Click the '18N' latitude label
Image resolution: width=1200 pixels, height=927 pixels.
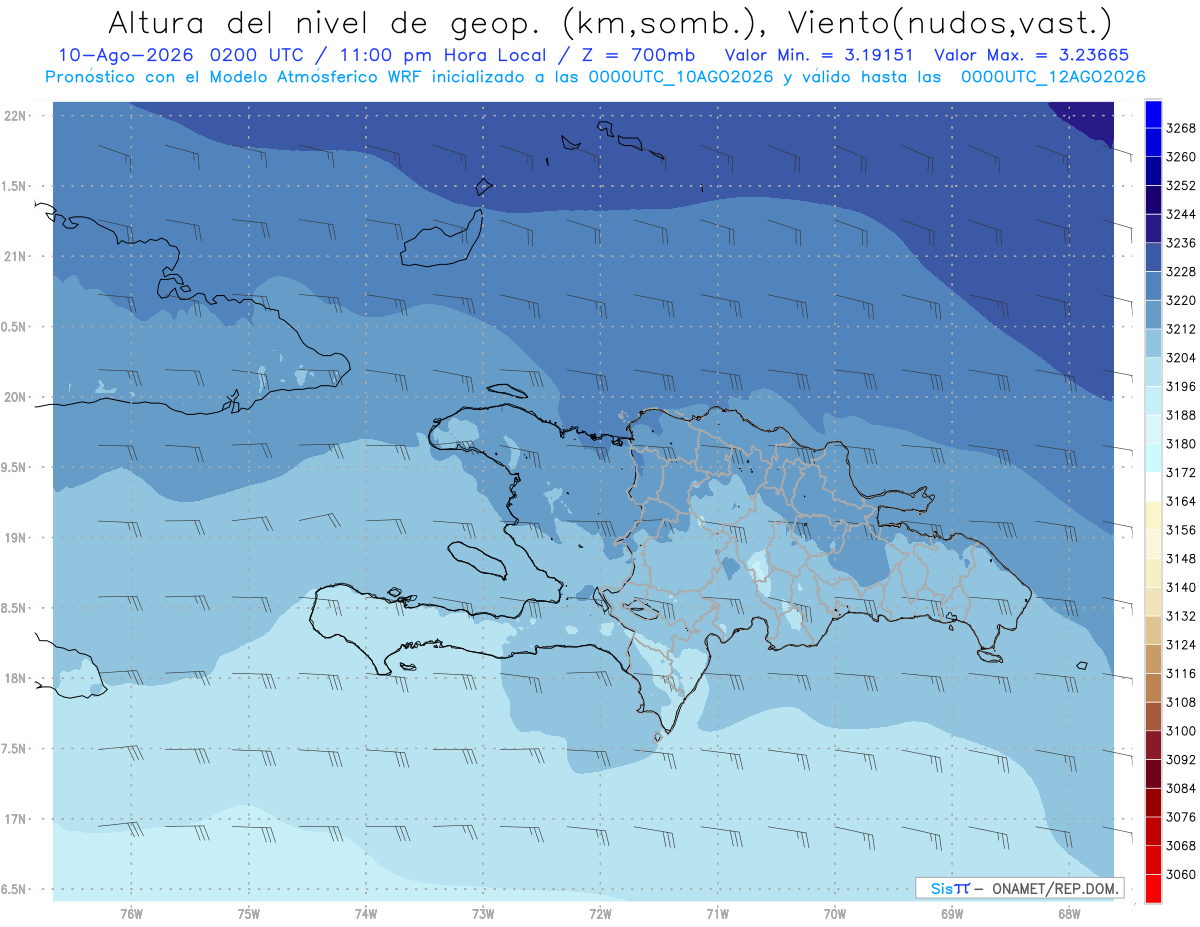point(15,679)
